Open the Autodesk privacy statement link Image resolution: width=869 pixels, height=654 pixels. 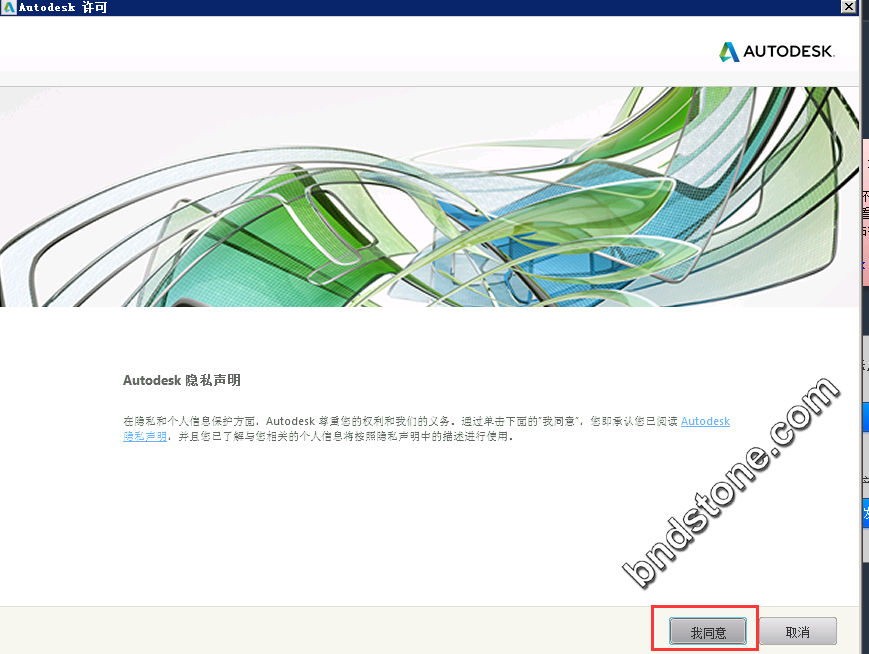[x=705, y=421]
